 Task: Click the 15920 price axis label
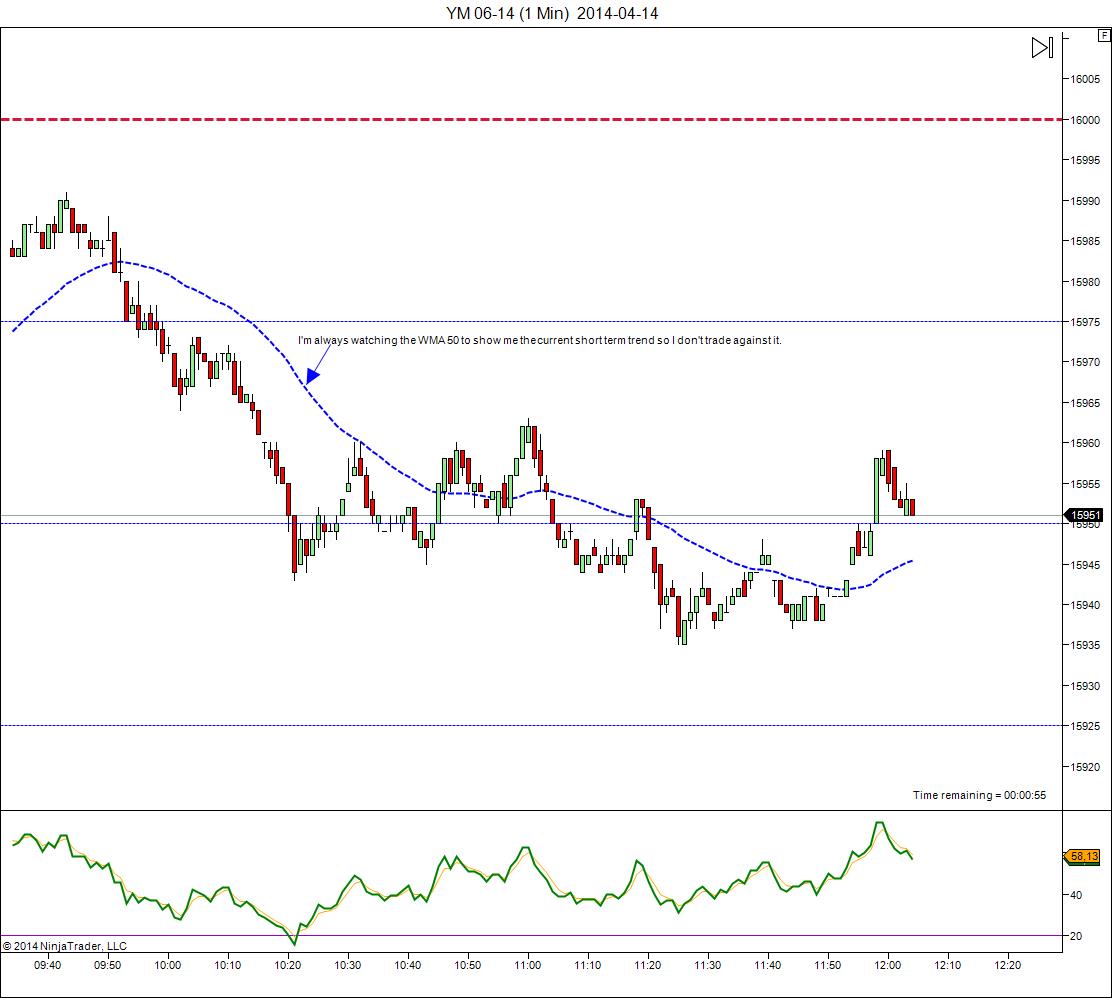pyautogui.click(x=1085, y=767)
